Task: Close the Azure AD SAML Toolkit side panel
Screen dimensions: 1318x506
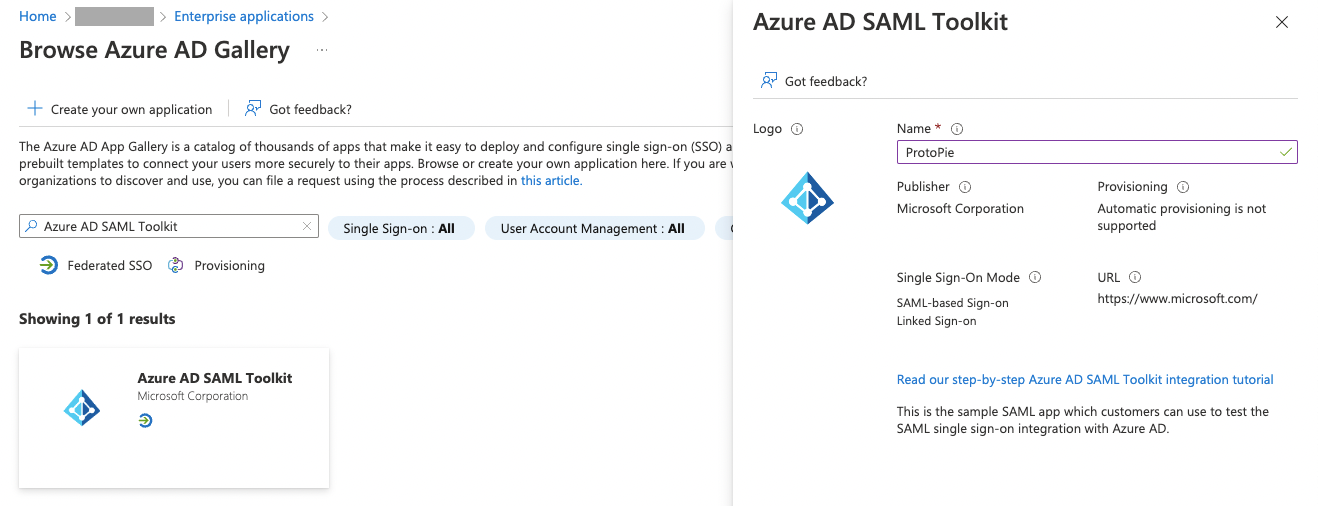Action: tap(1282, 22)
